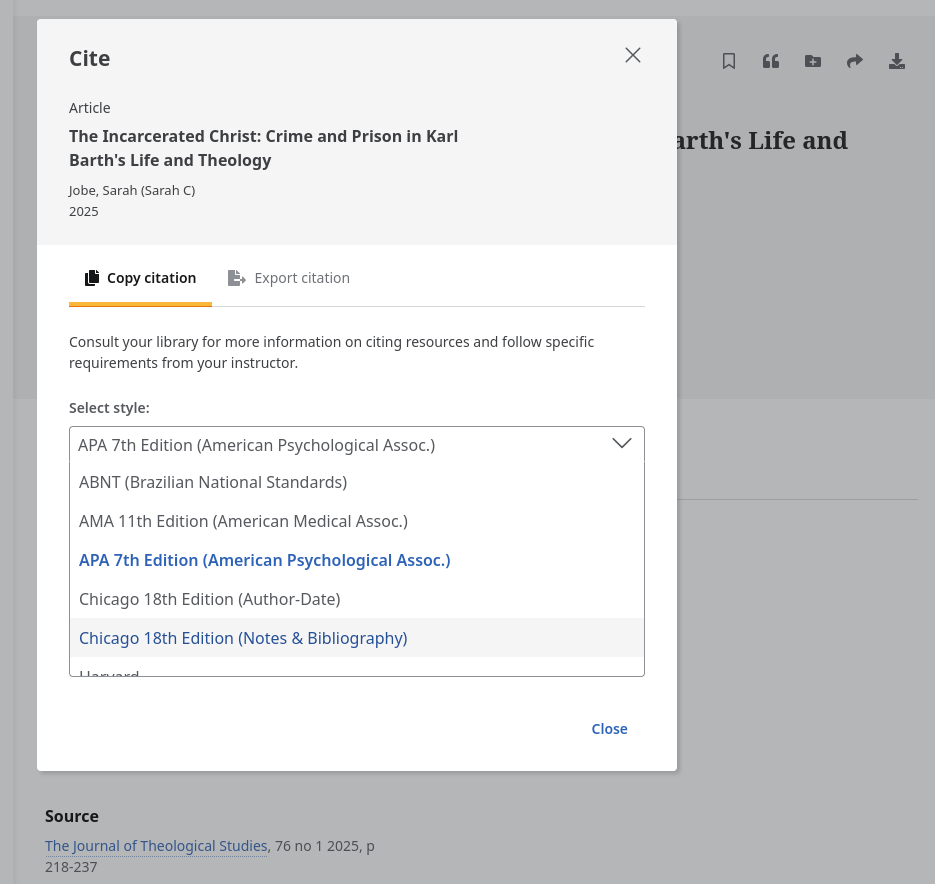
Task: Click the copy icon beside Copy citation
Action: (92, 277)
